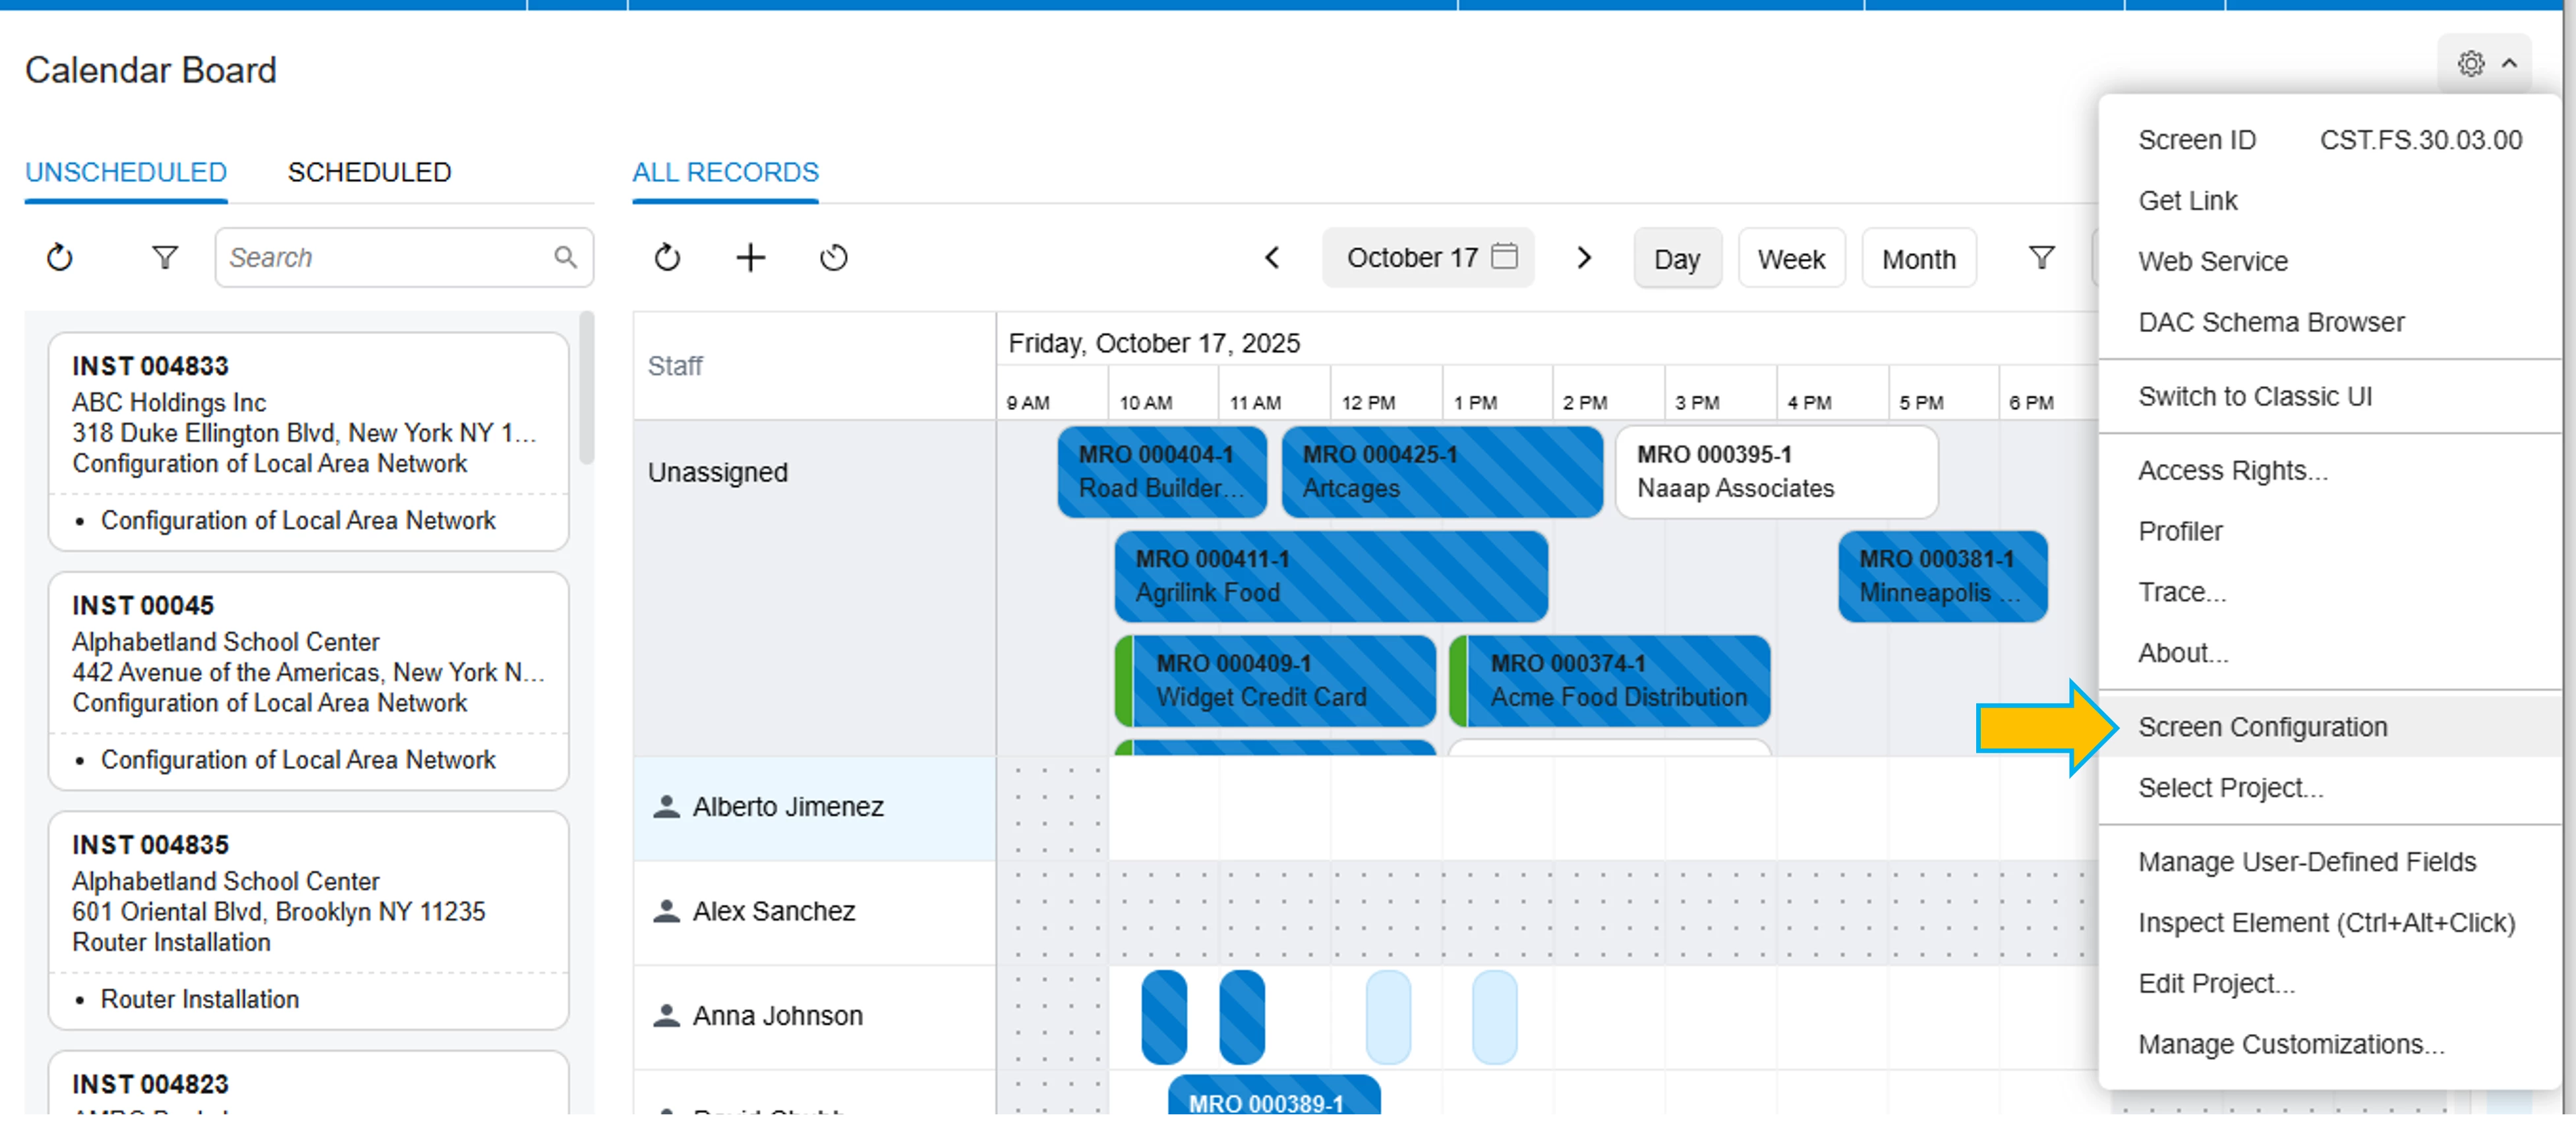
Task: Go to the previous day arrow
Action: point(1272,258)
